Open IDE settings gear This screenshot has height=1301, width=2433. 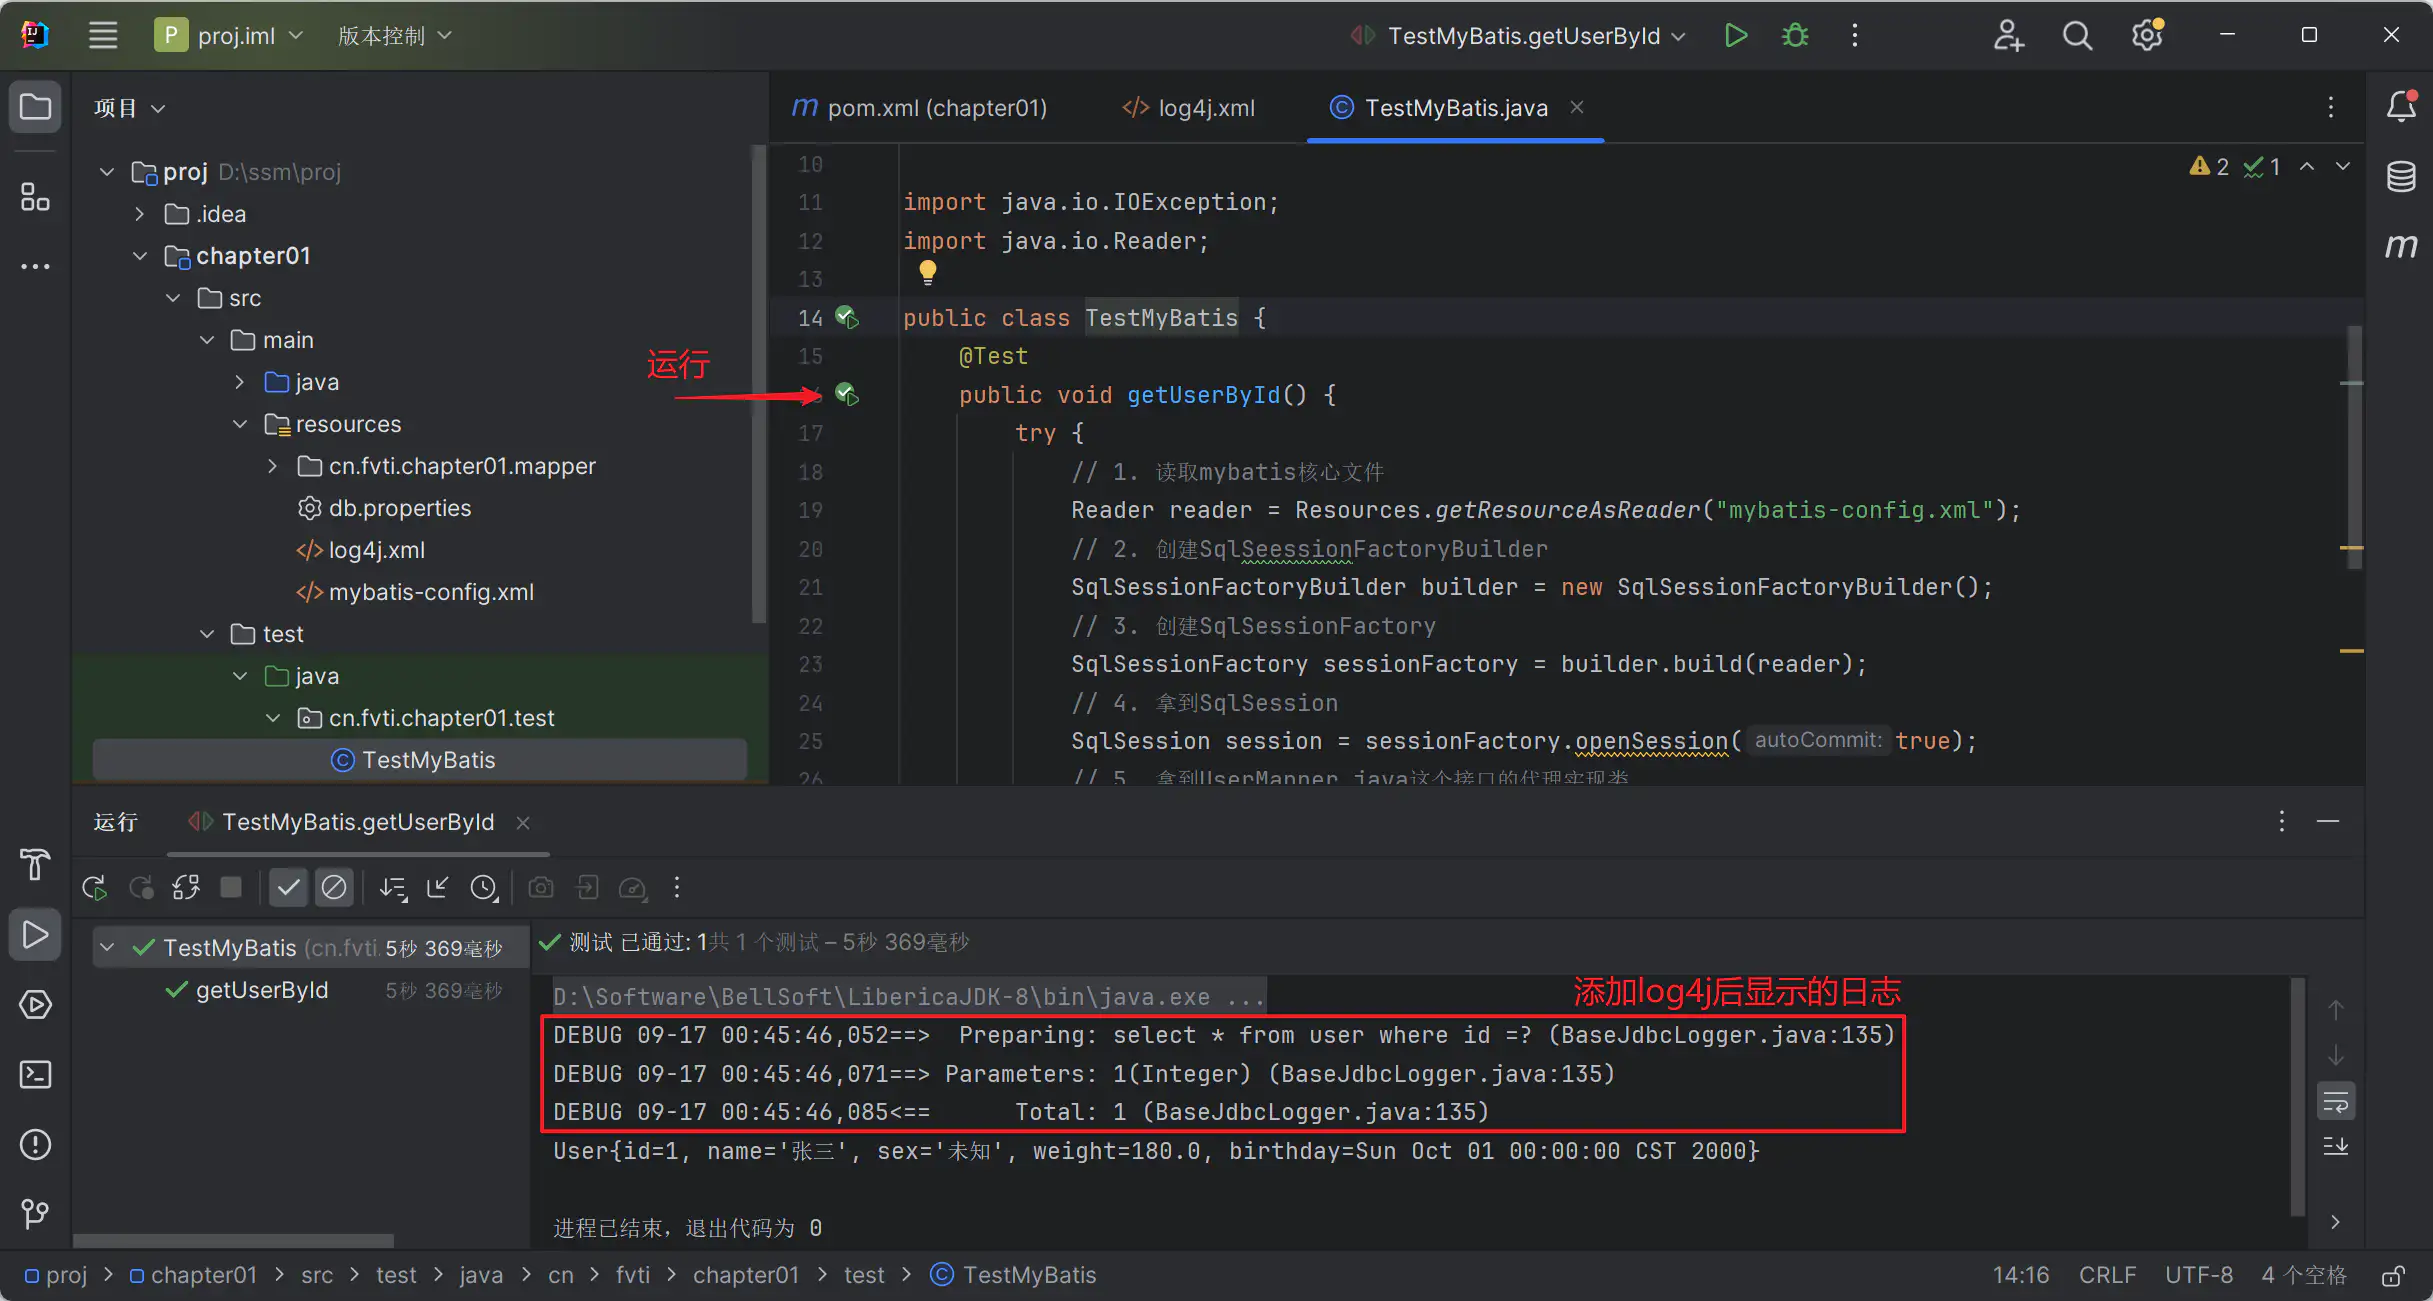coord(2147,35)
